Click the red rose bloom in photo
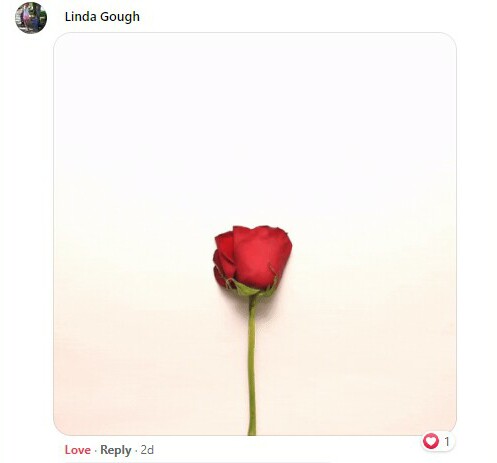The width and height of the screenshot is (497, 463). [252, 257]
